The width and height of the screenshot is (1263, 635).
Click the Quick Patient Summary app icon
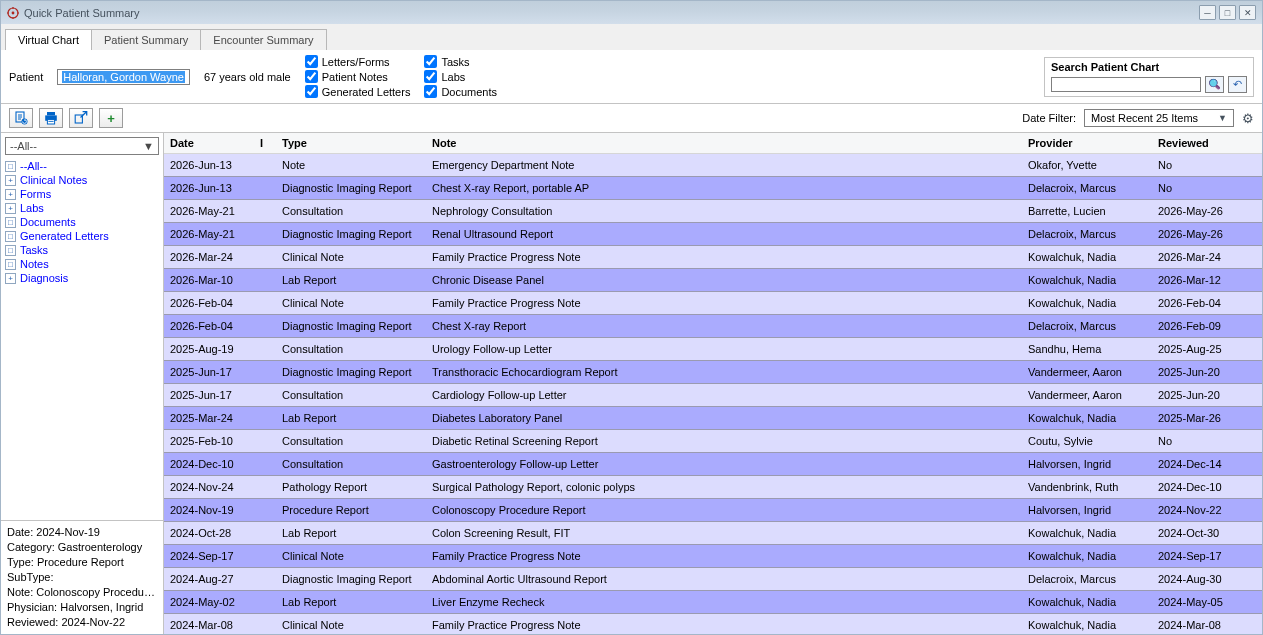click(x=13, y=13)
